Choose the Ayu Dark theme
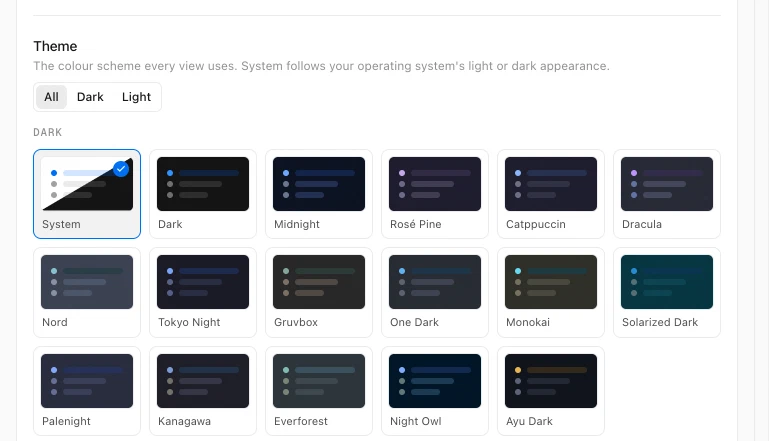 (551, 391)
